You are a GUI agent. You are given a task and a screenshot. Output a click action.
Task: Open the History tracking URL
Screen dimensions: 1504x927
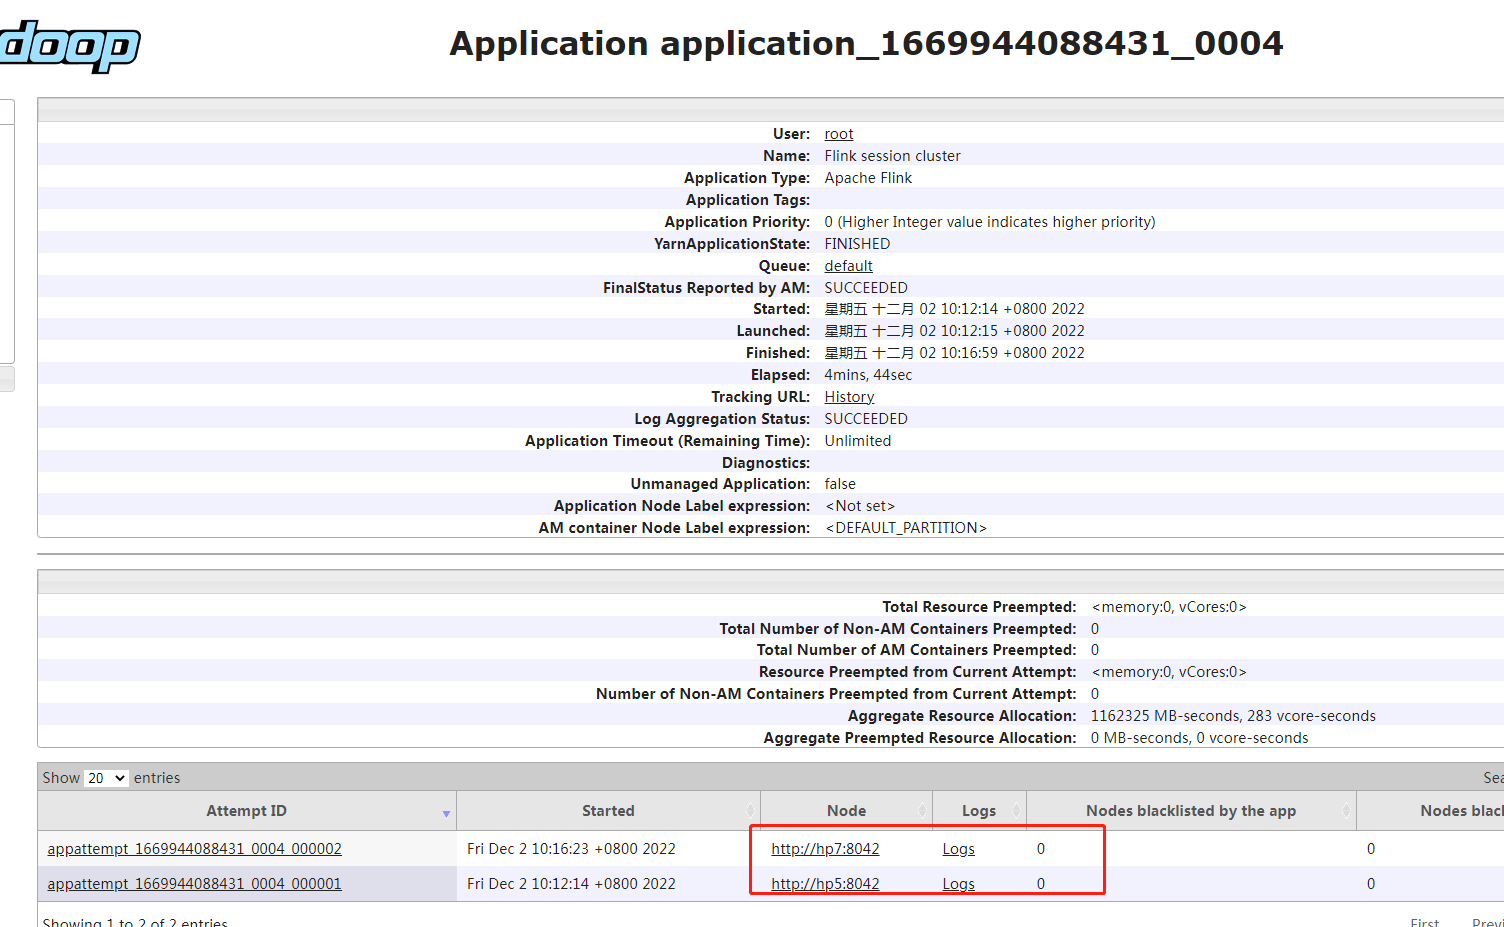point(849,397)
